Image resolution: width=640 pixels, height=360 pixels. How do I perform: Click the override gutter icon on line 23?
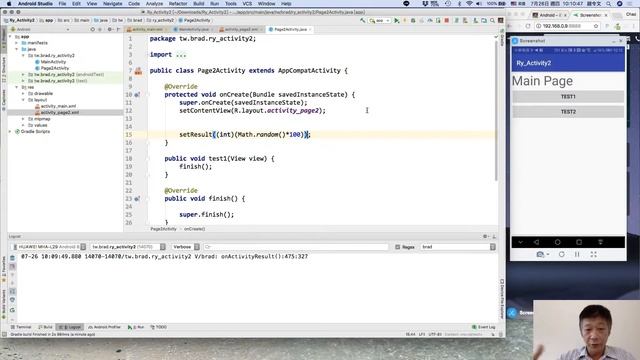coord(137,199)
